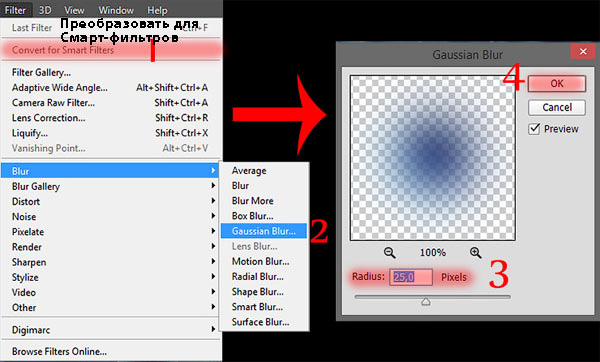Screen dimensions: 600x362
Task: Toggle the Preview checkbox
Action: 534,129
